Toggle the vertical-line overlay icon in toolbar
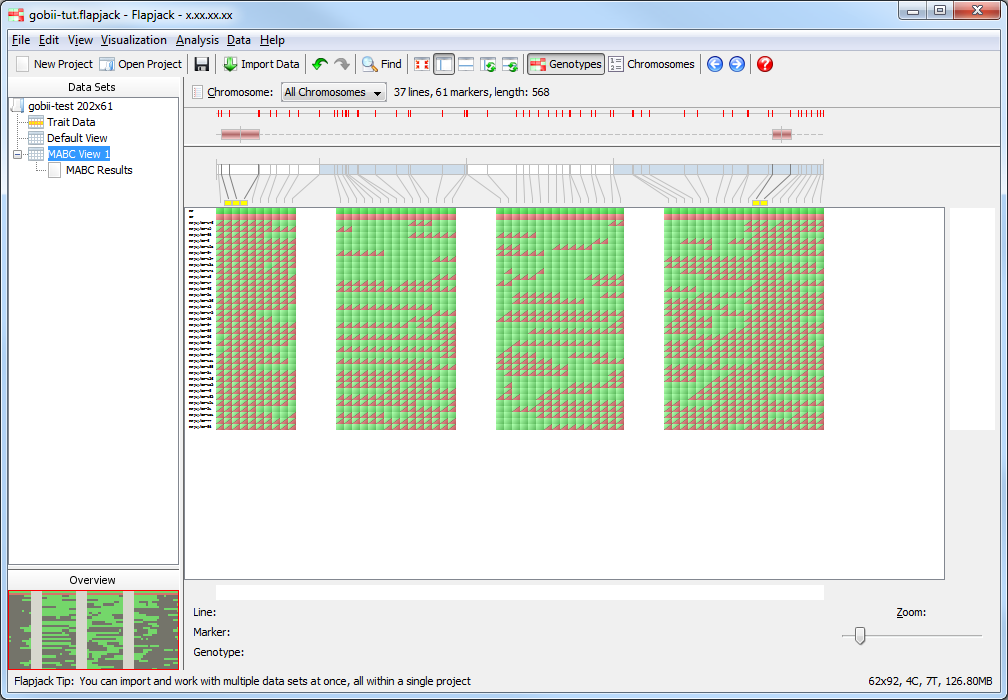 coord(444,64)
